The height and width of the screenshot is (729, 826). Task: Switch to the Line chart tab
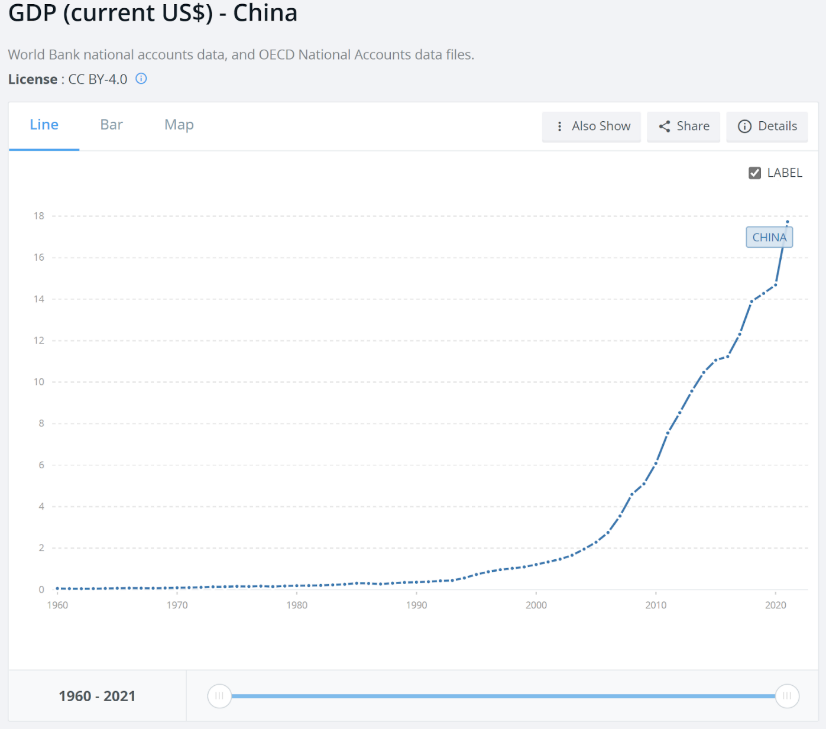coord(44,125)
